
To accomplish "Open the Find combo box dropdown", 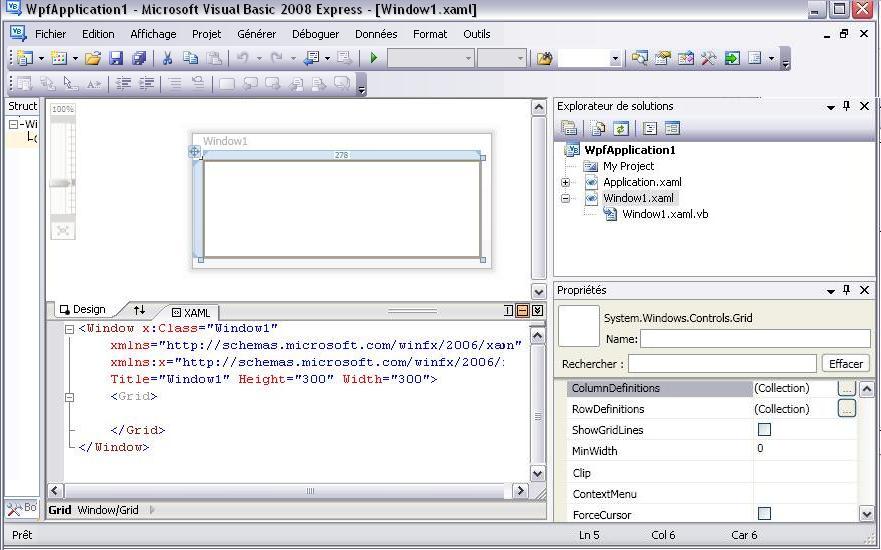I will coord(615,58).
